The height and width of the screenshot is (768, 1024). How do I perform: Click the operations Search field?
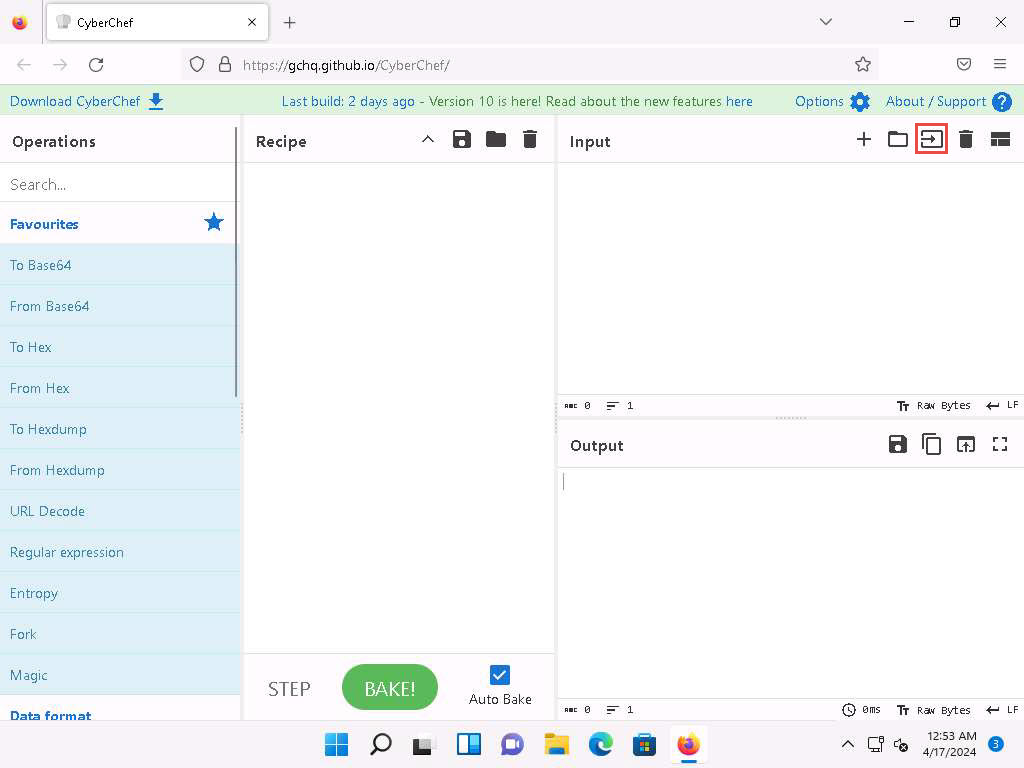(118, 184)
